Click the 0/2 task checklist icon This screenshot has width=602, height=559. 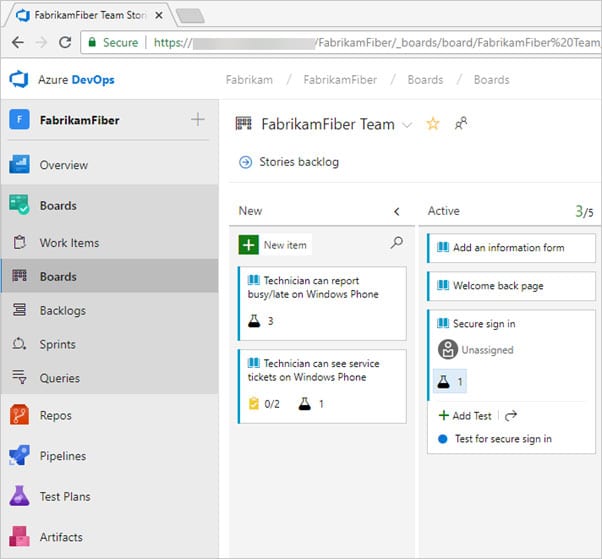[254, 404]
